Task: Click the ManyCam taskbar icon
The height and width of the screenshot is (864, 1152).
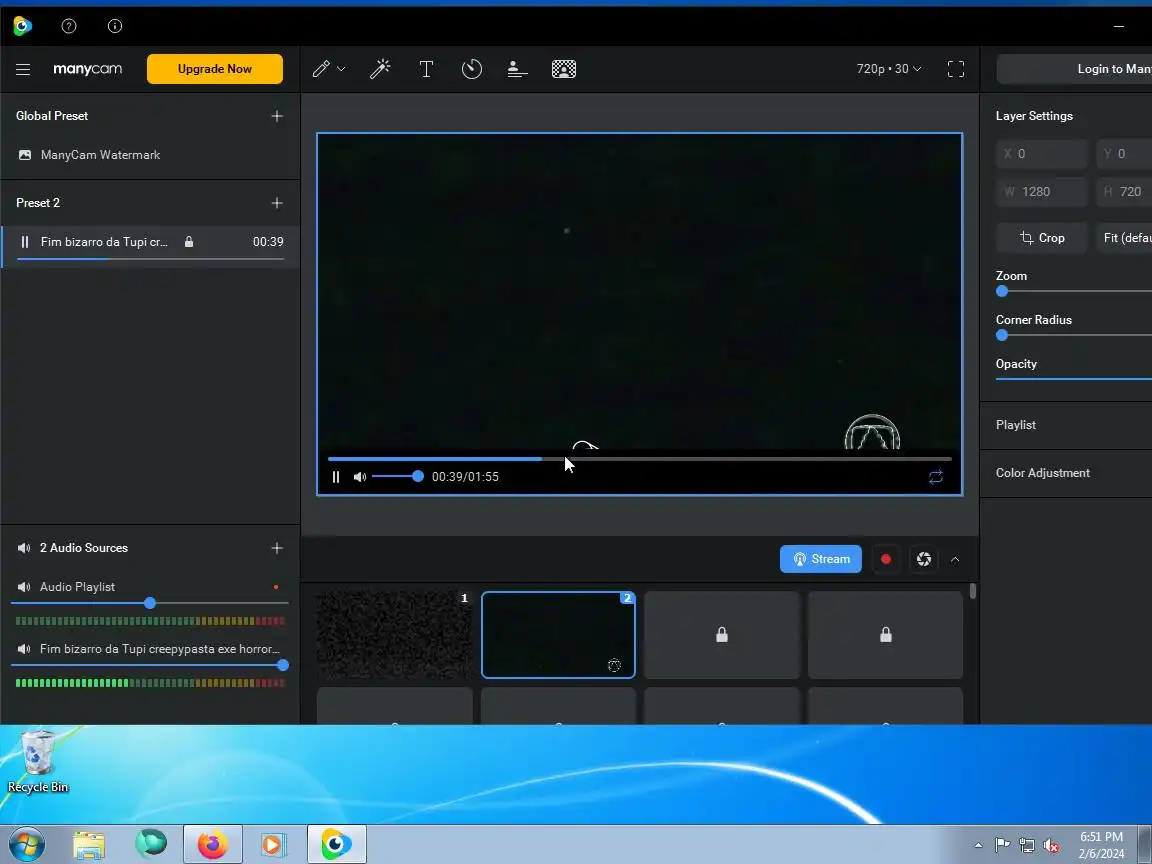Action: click(336, 845)
